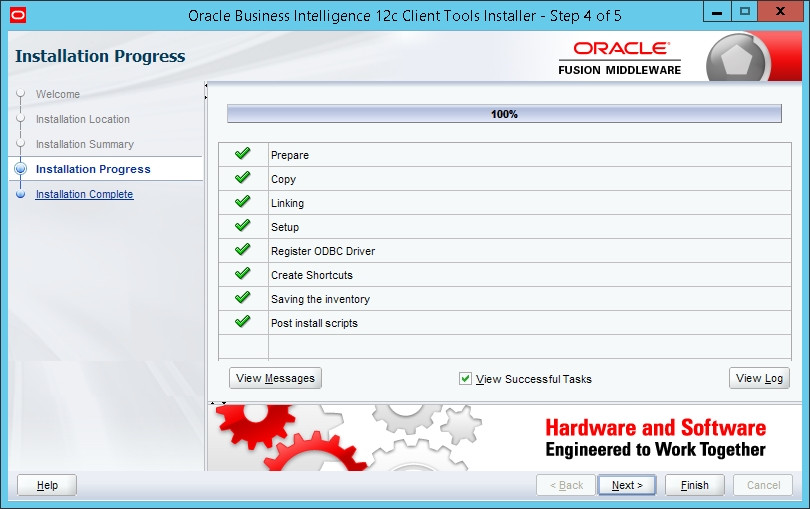Click green checkmark for Saving the inventory
810x509 pixels.
pos(242,298)
